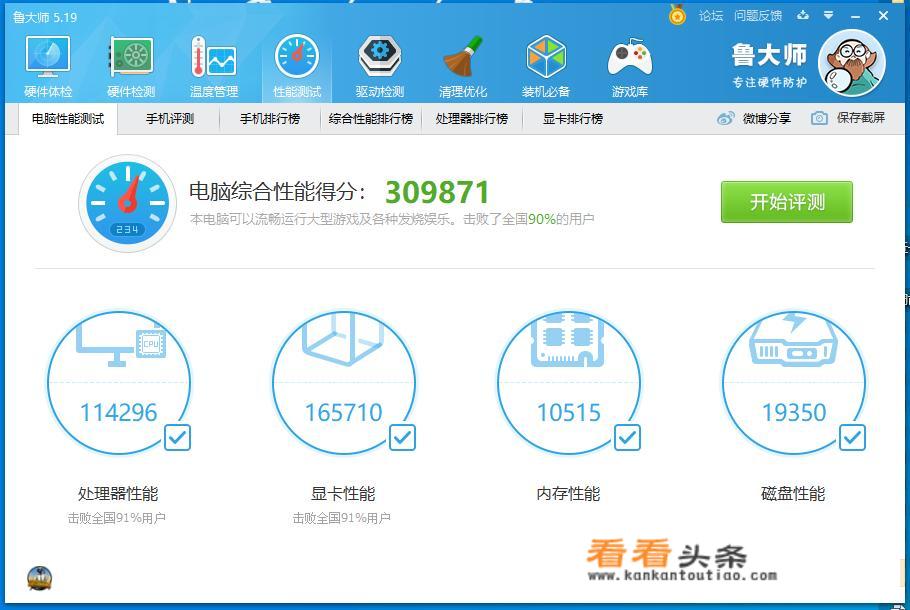Image resolution: width=910 pixels, height=610 pixels.
Task: Click the 处理器性能 label
Action: (x=118, y=494)
